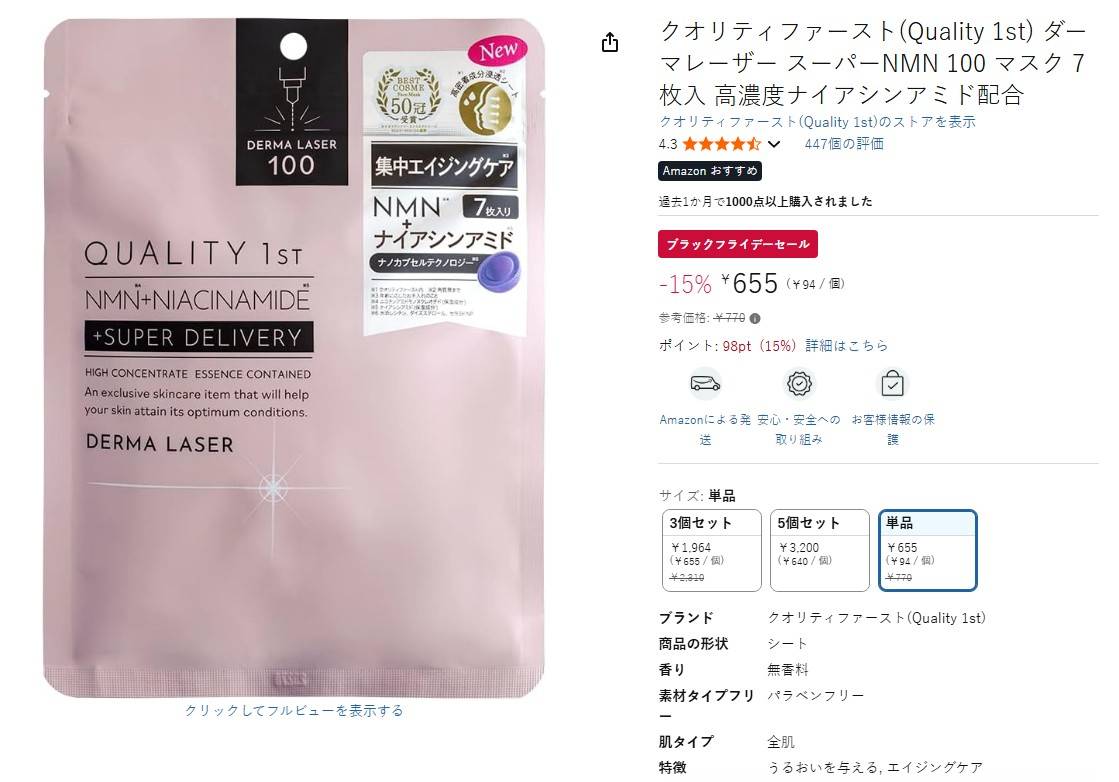The image size is (1119, 782).
Task: Open the points 詳細はこちら link
Action: coord(847,346)
